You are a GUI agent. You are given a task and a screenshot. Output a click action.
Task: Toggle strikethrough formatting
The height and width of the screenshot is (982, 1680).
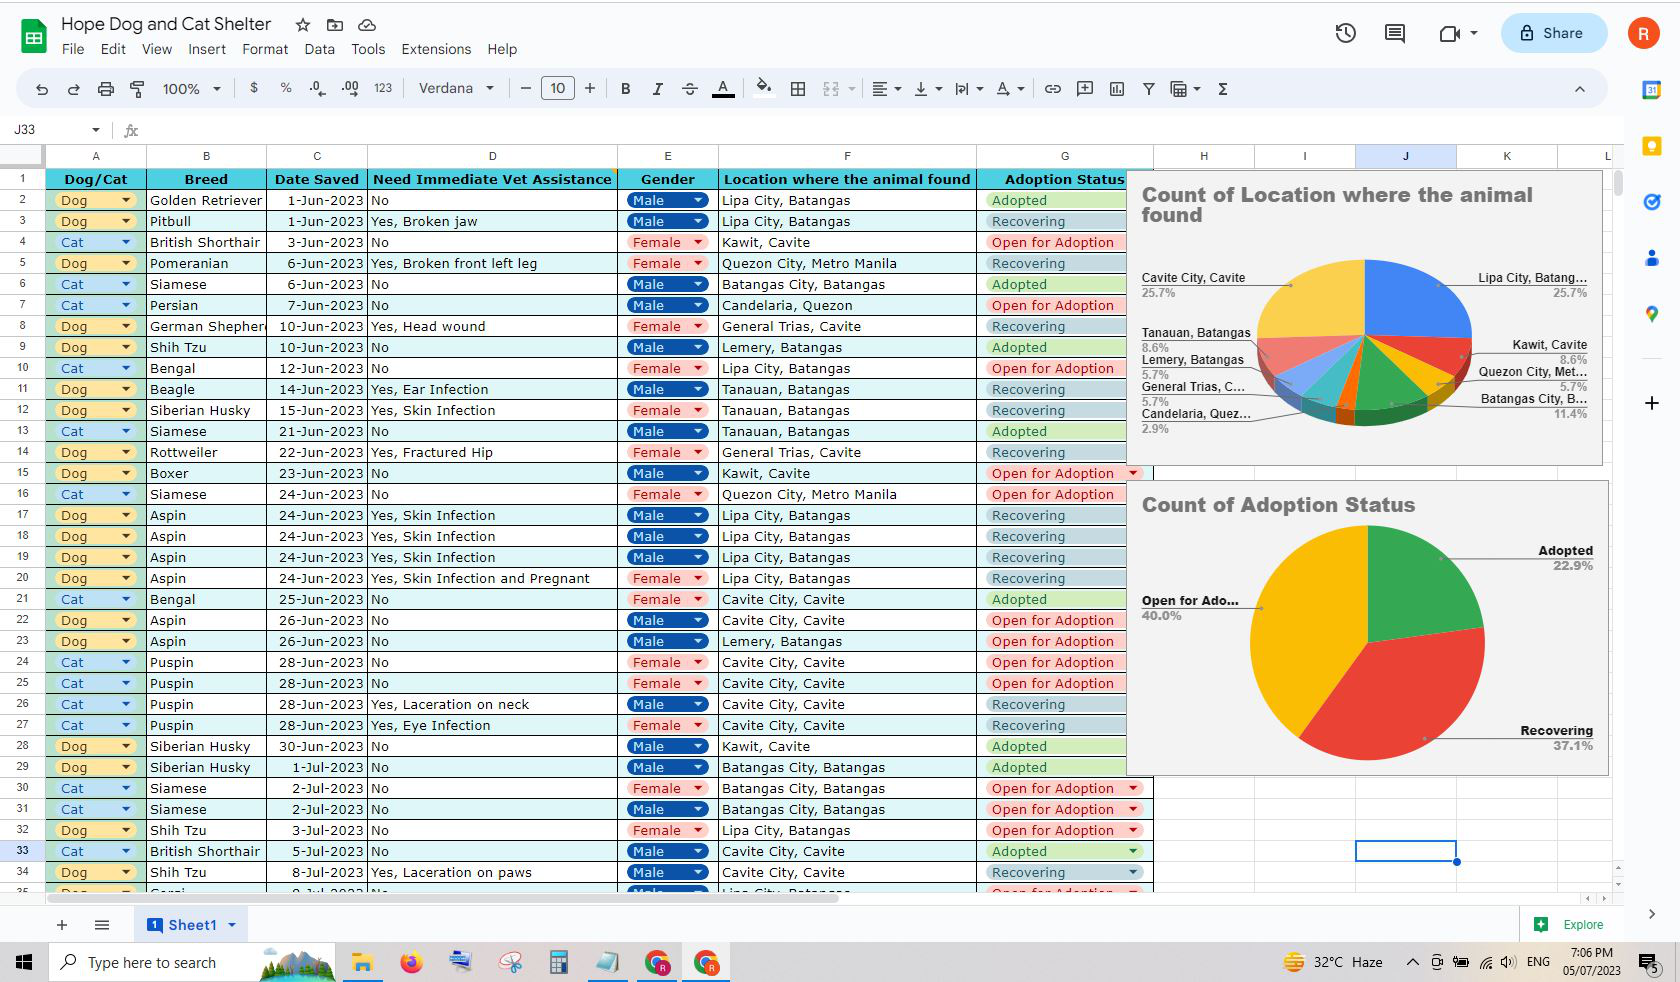click(690, 89)
